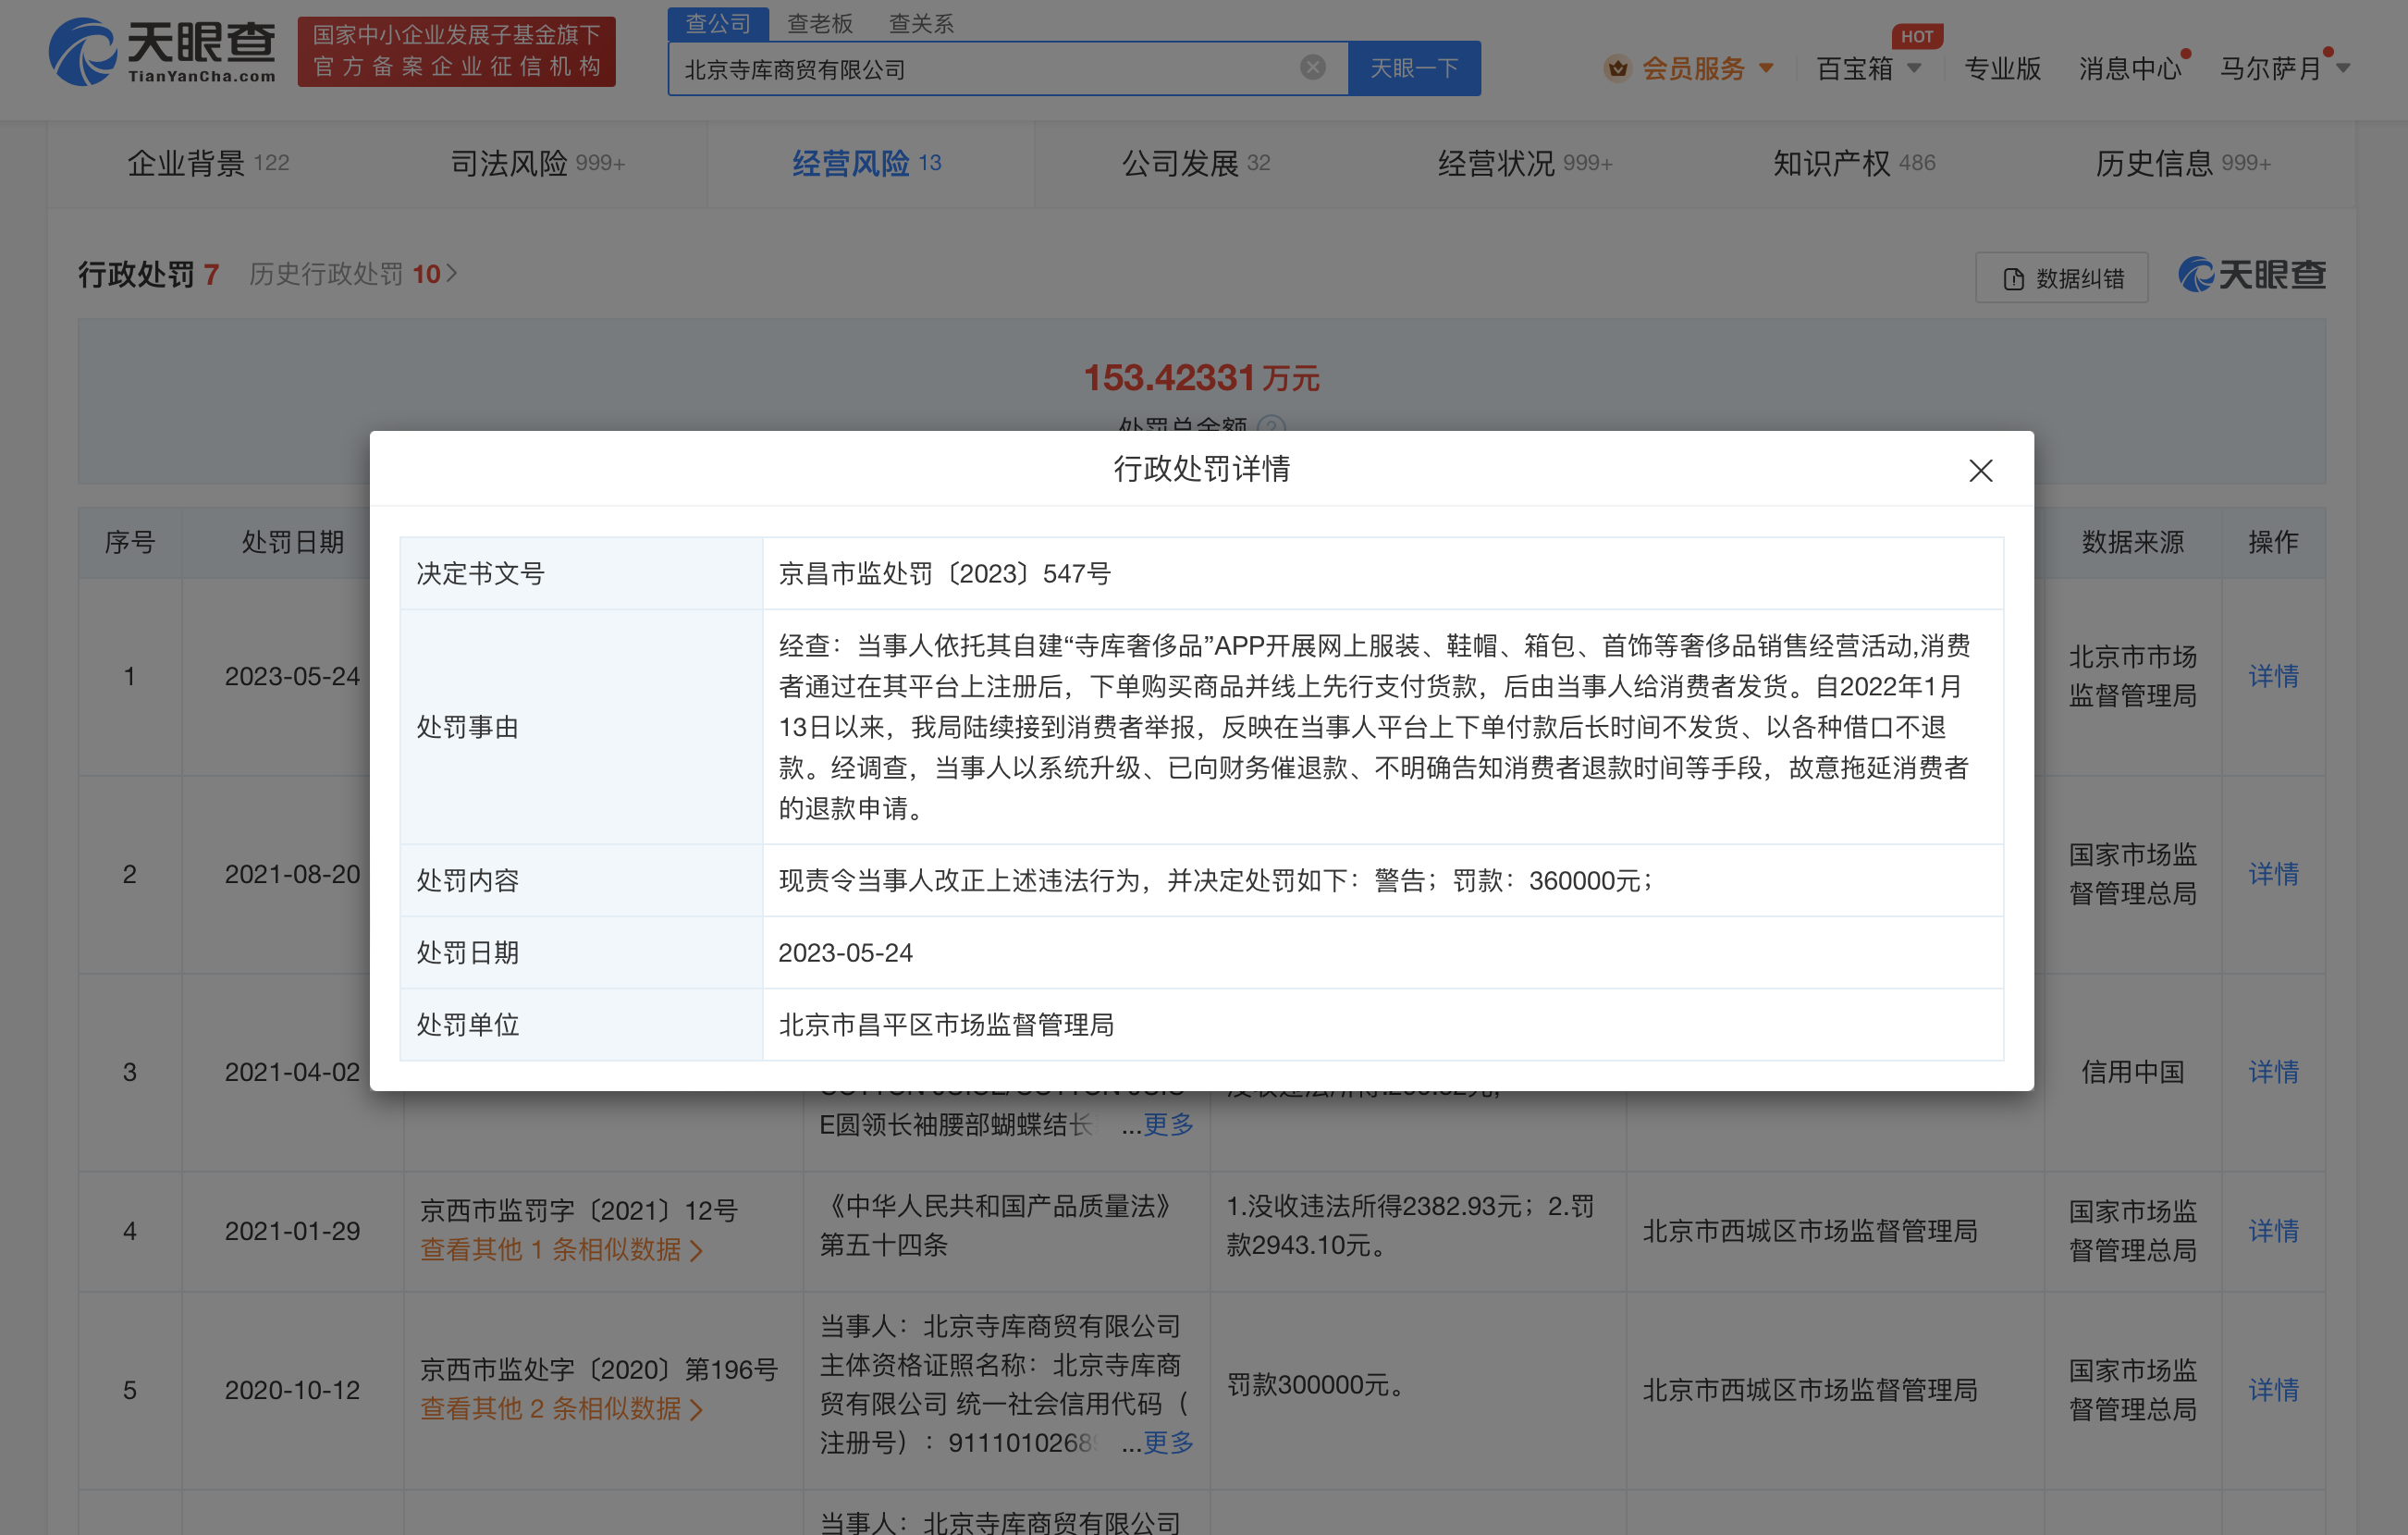Select the 知识产权 tab
Image resolution: width=2408 pixels, height=1535 pixels.
click(x=1854, y=163)
